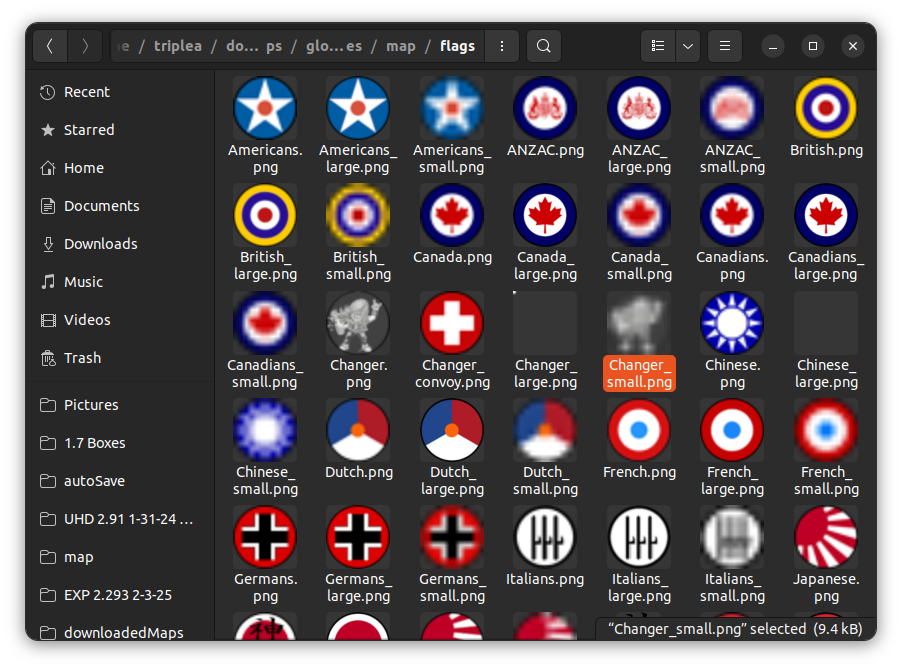Viewport: 902px width, 669px height.
Task: Select the Changer_convoy.png cross icon
Action: click(452, 323)
